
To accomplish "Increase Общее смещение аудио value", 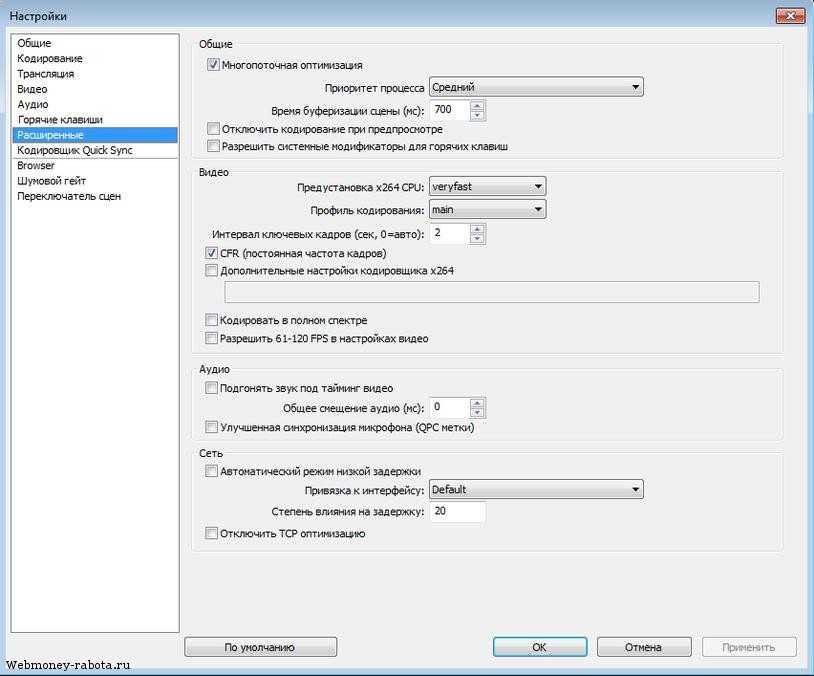I will (478, 402).
